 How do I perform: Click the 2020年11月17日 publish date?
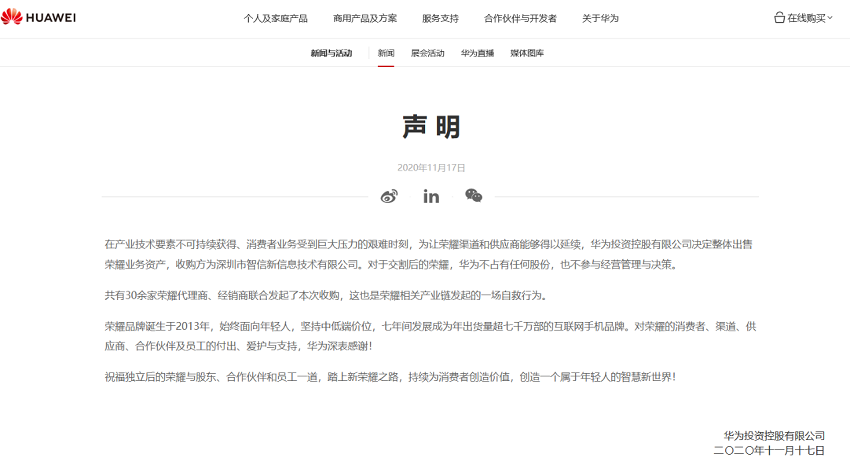point(431,168)
